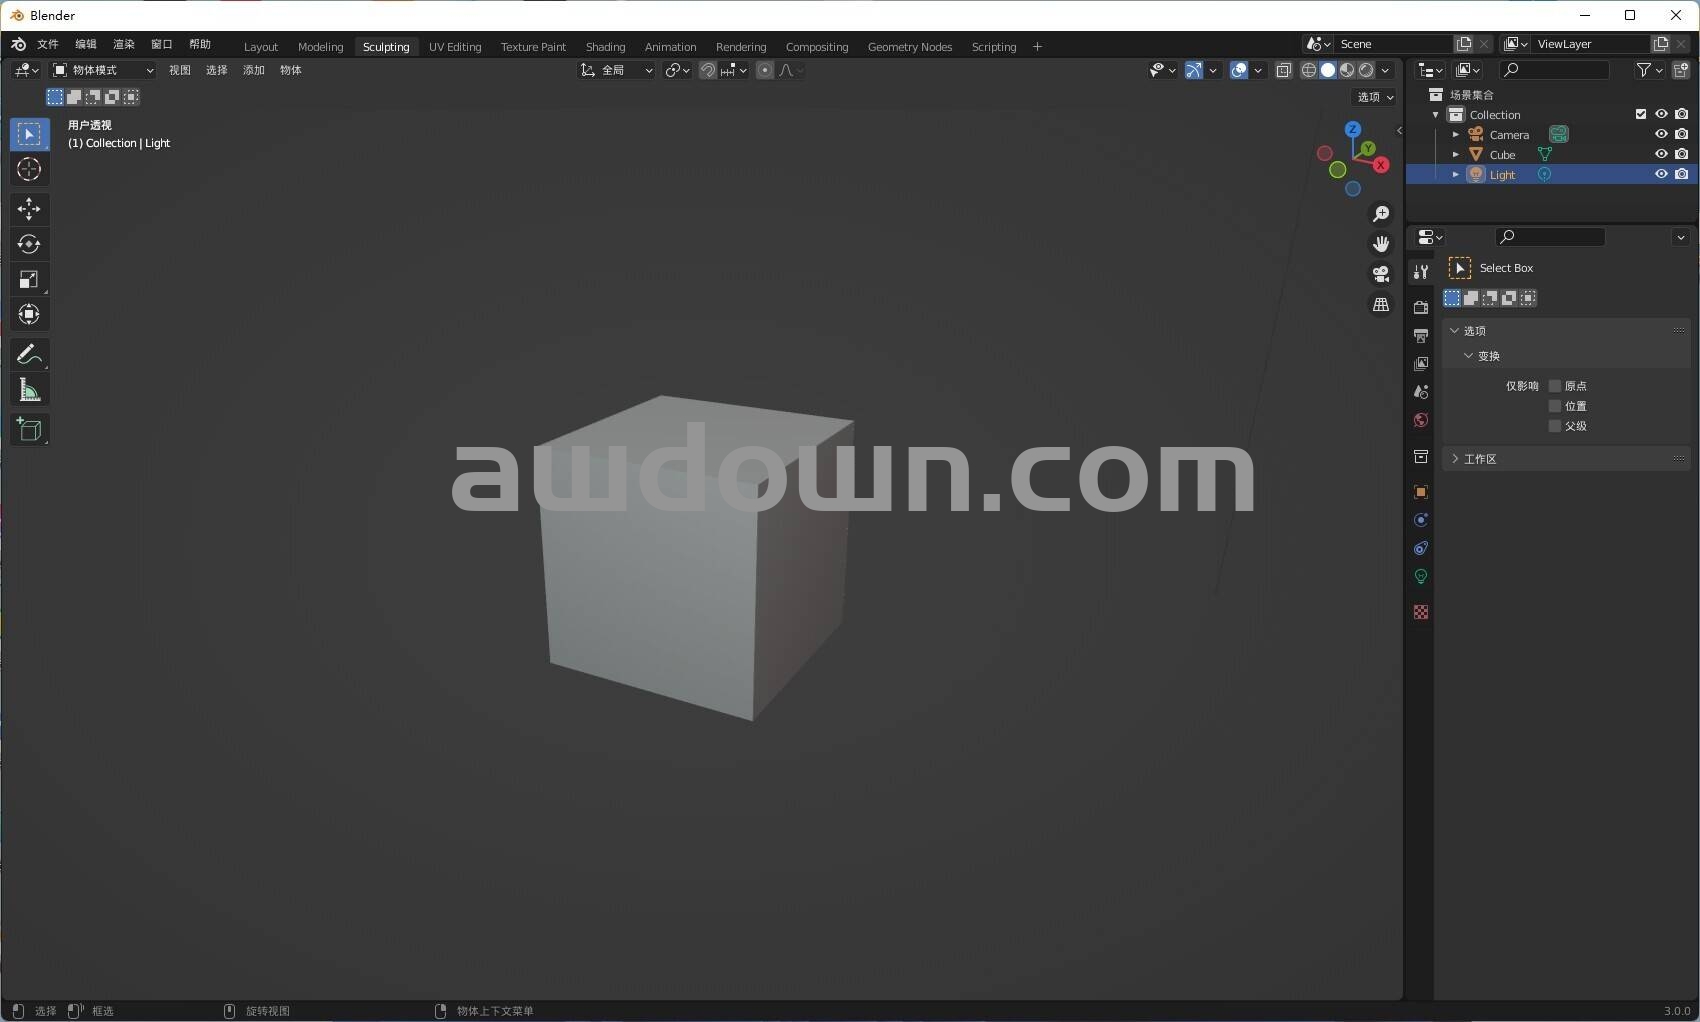Switch to orthographic grid view icon
The height and width of the screenshot is (1022, 1700).
(x=1381, y=305)
